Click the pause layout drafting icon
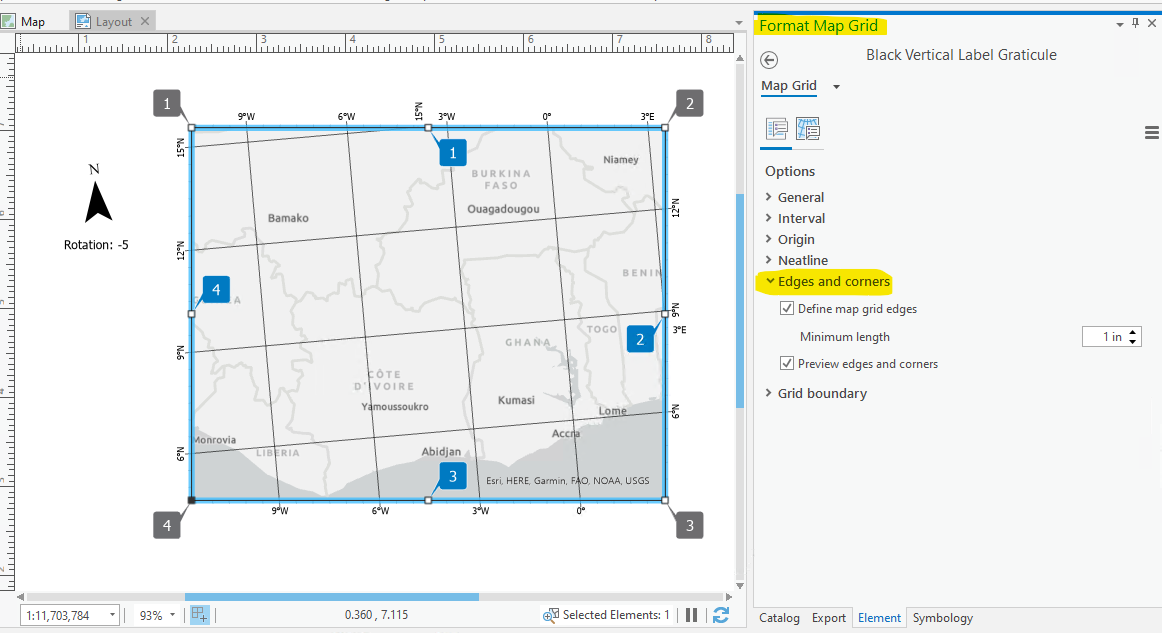This screenshot has height=633, width=1162. (x=691, y=614)
